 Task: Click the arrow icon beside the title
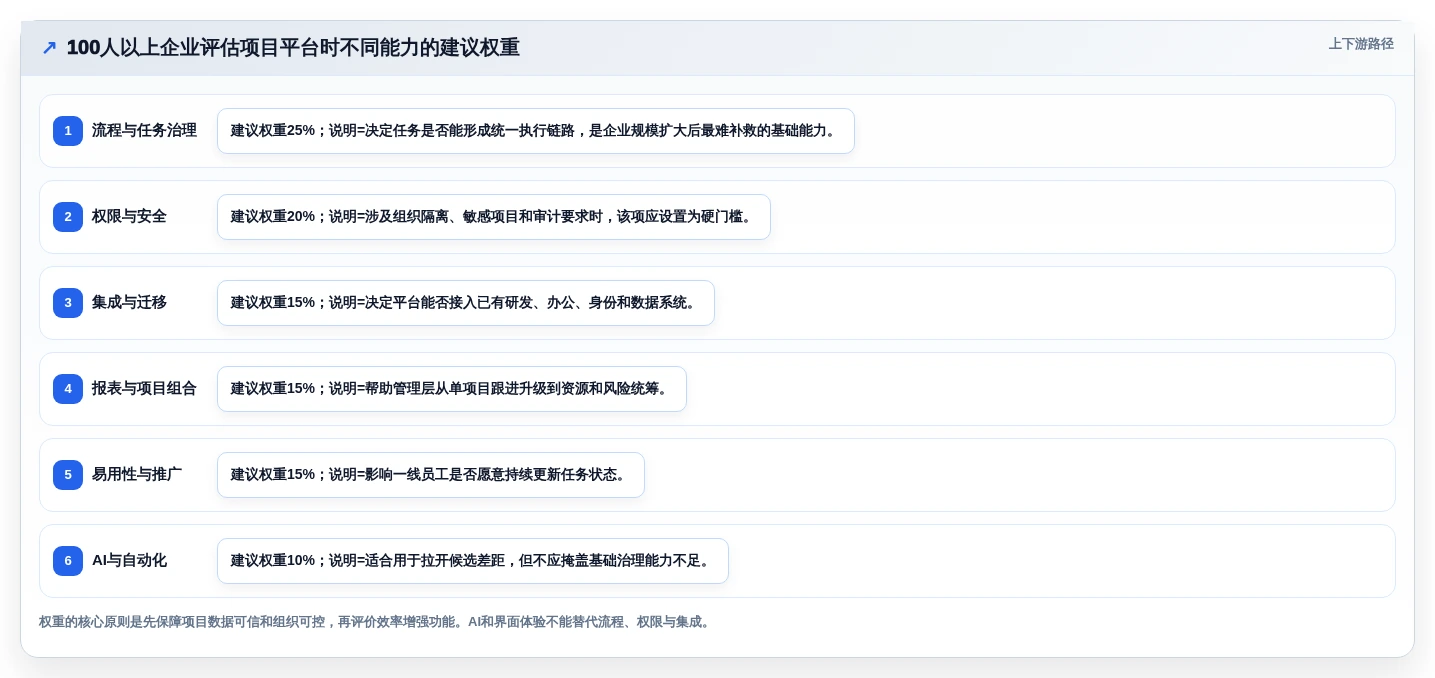pos(49,48)
